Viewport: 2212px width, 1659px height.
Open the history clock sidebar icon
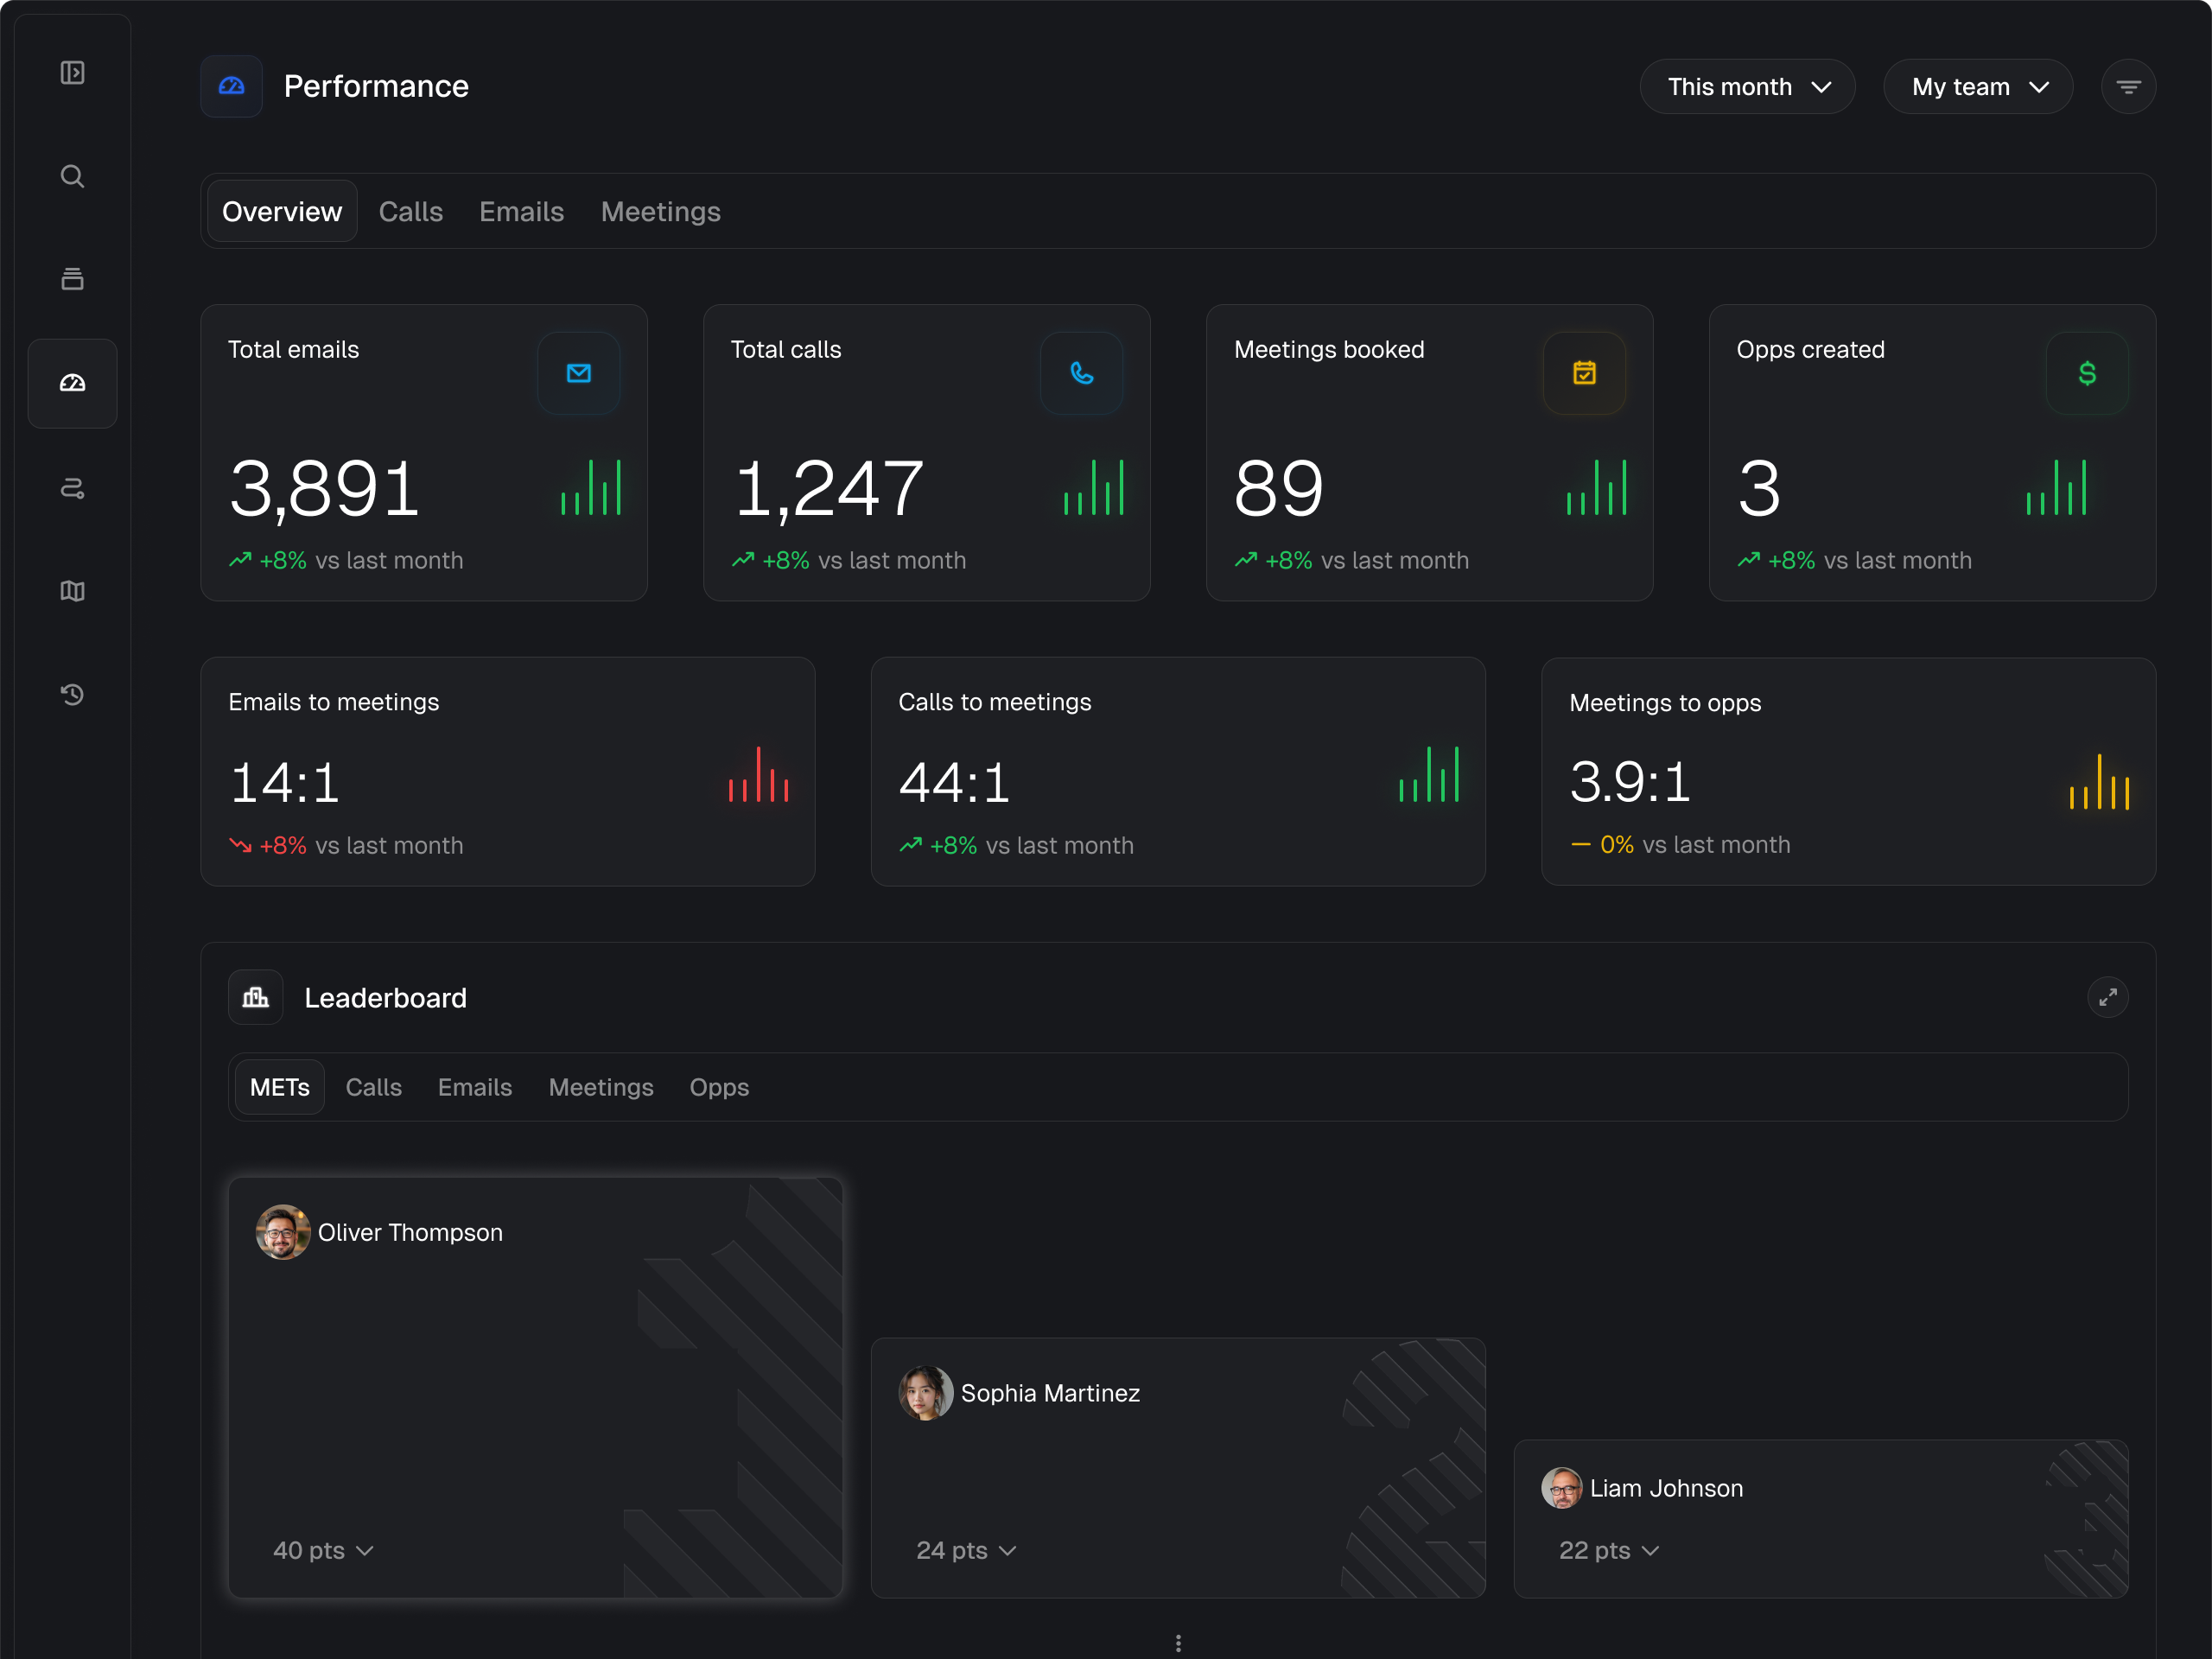pos(72,694)
